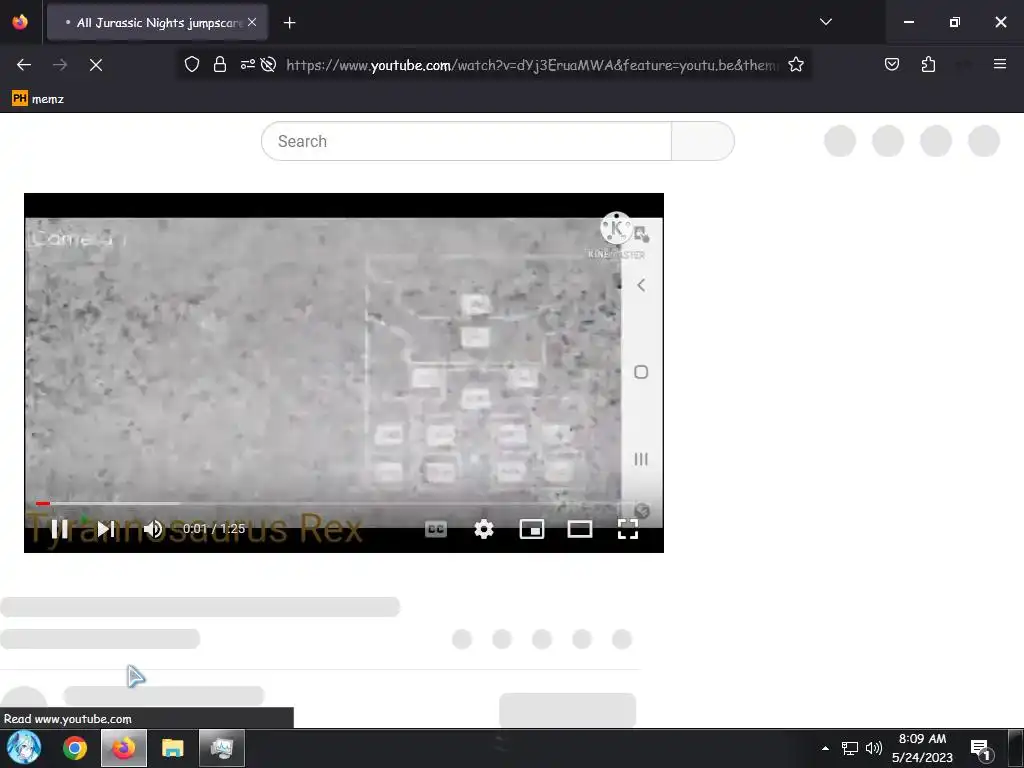Show site security padlock information
The width and height of the screenshot is (1024, 768).
pos(220,65)
